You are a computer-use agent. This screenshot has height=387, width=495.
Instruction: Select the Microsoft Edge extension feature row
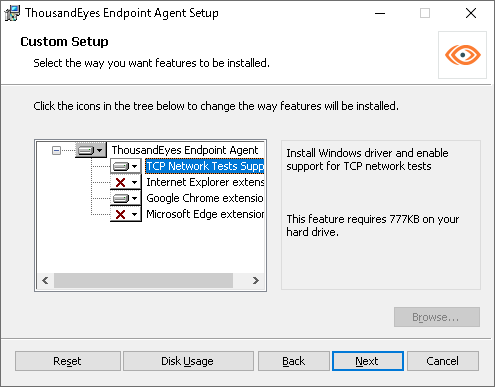[205, 214]
